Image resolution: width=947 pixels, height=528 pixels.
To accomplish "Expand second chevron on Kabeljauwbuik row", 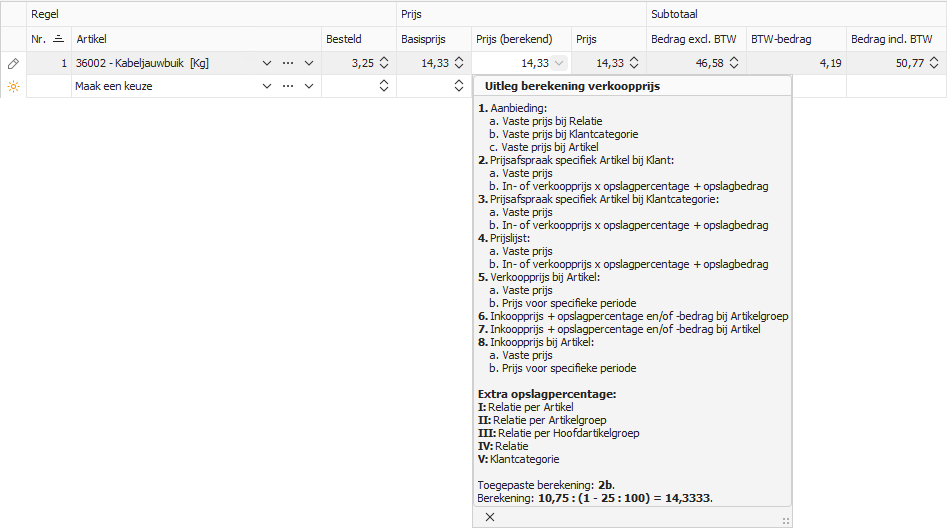I will pyautogui.click(x=309, y=63).
